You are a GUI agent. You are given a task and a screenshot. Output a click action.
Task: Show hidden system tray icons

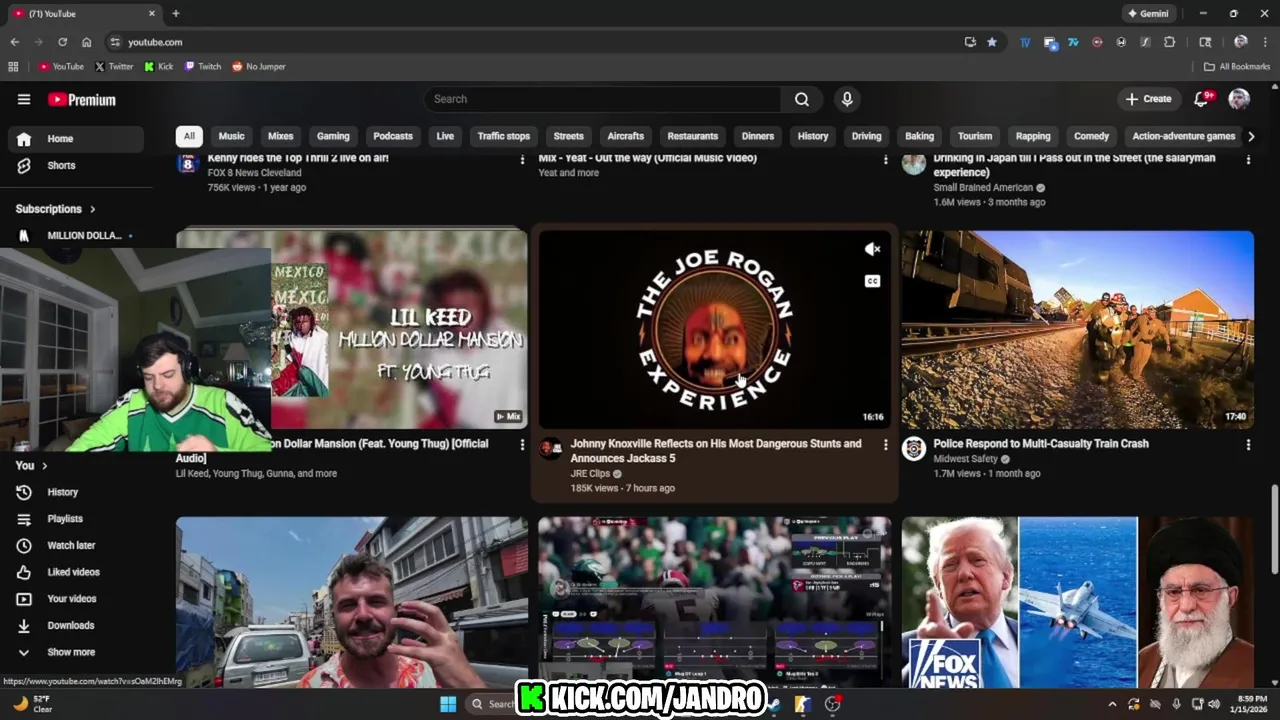[x=1112, y=704]
